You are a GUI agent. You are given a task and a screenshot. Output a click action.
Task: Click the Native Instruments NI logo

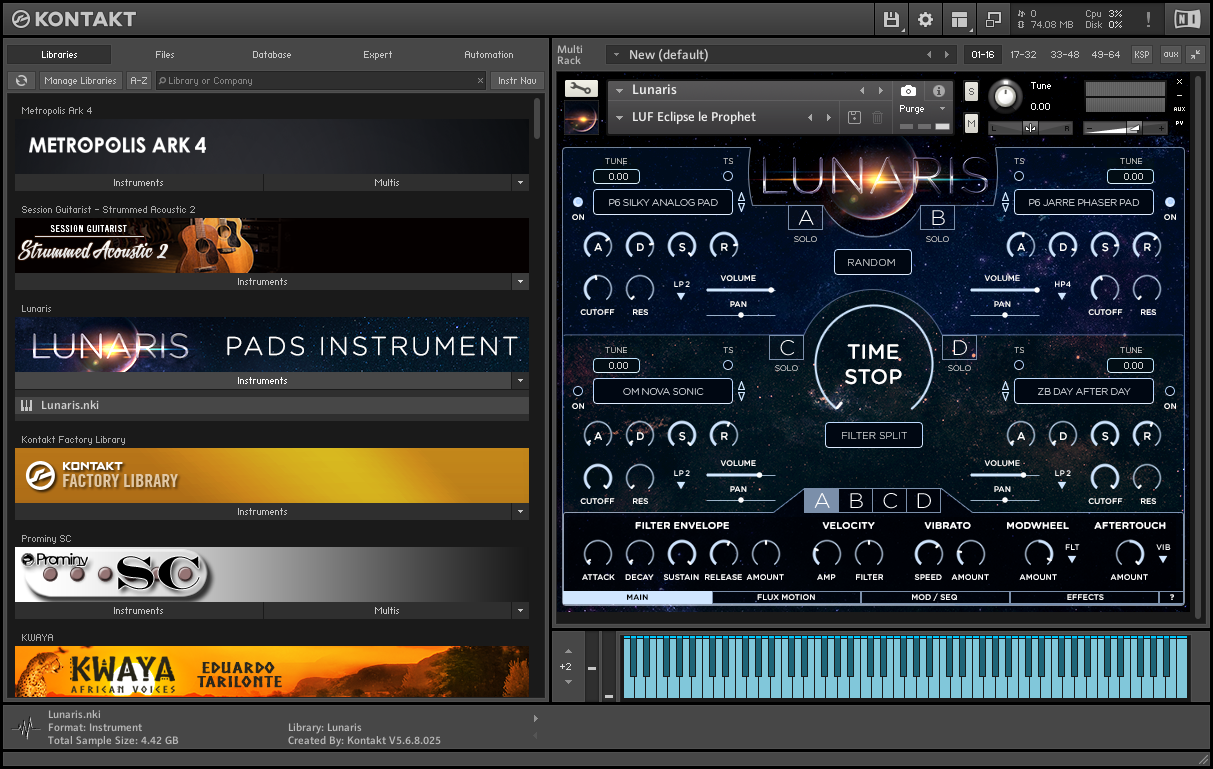tap(1187, 19)
